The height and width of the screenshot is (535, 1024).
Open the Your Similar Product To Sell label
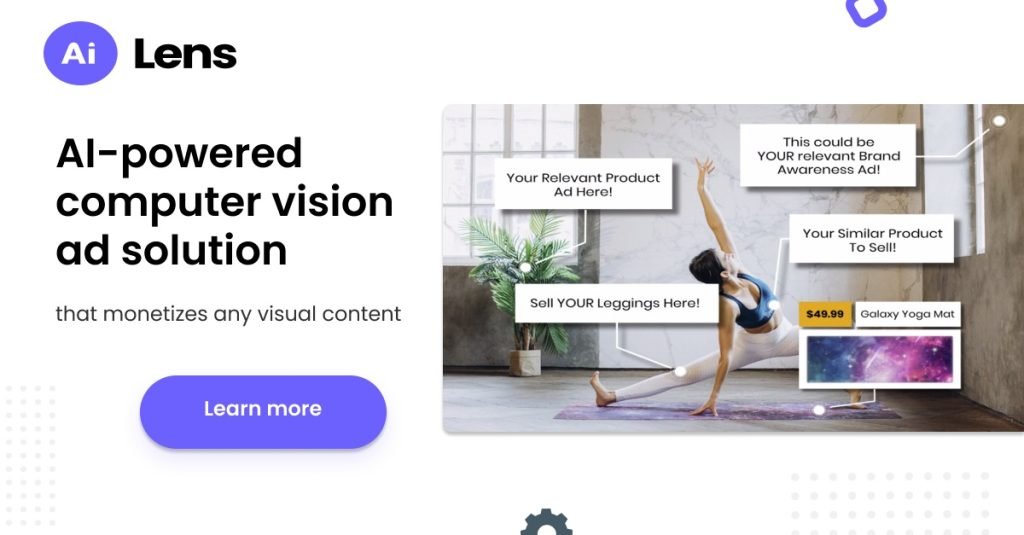[872, 240]
